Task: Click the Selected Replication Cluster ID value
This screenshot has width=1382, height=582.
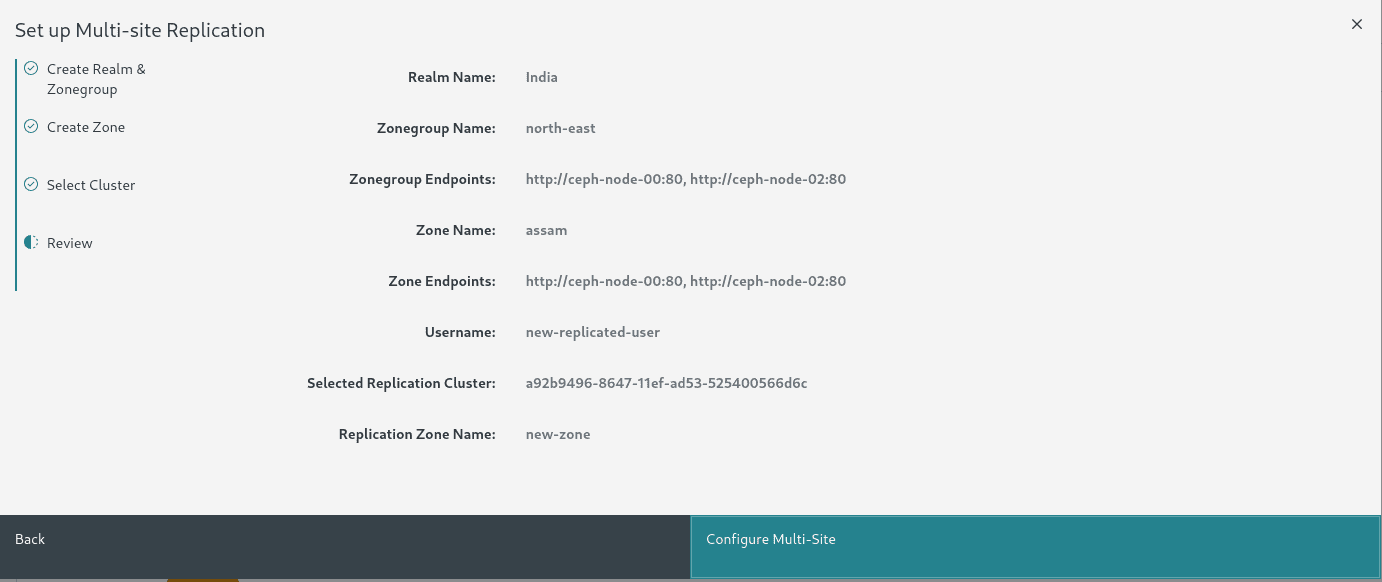Action: click(666, 383)
